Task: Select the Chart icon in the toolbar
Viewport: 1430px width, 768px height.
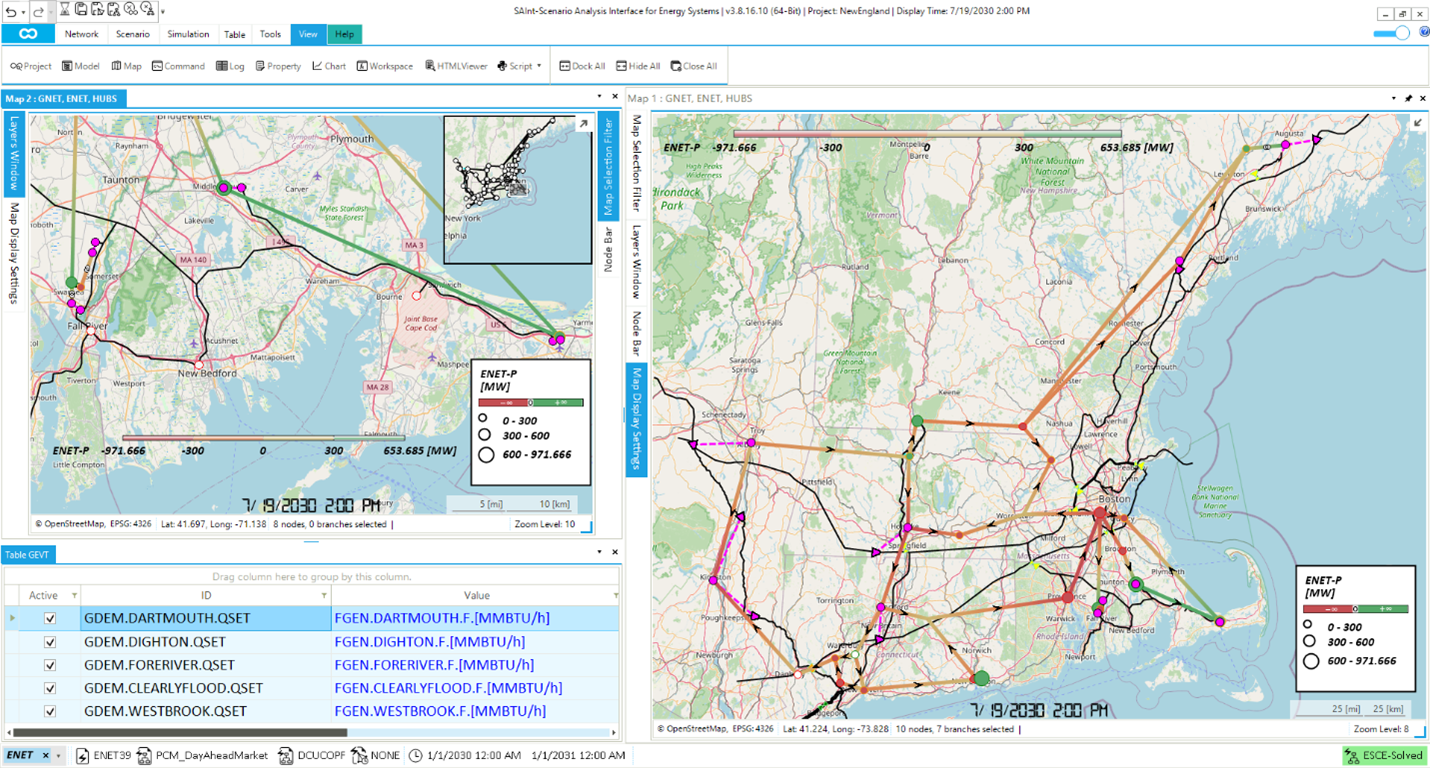Action: pyautogui.click(x=327, y=66)
